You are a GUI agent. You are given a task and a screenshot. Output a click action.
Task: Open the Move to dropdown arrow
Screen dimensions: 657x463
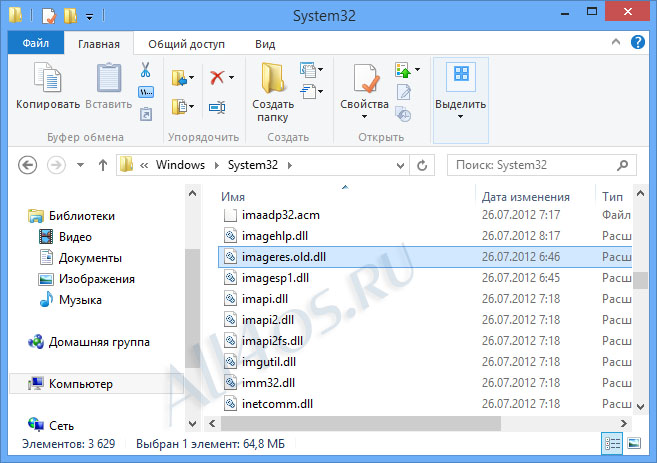pos(191,78)
